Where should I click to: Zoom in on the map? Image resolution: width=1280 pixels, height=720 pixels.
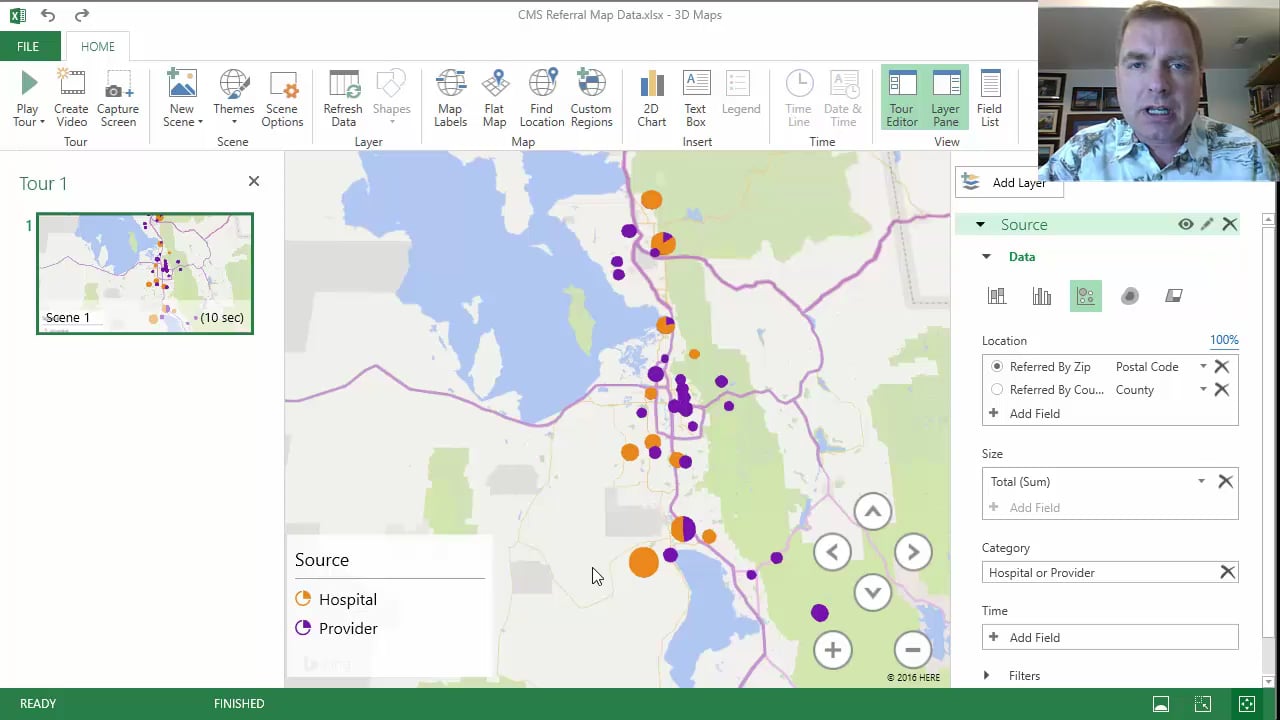coord(832,650)
